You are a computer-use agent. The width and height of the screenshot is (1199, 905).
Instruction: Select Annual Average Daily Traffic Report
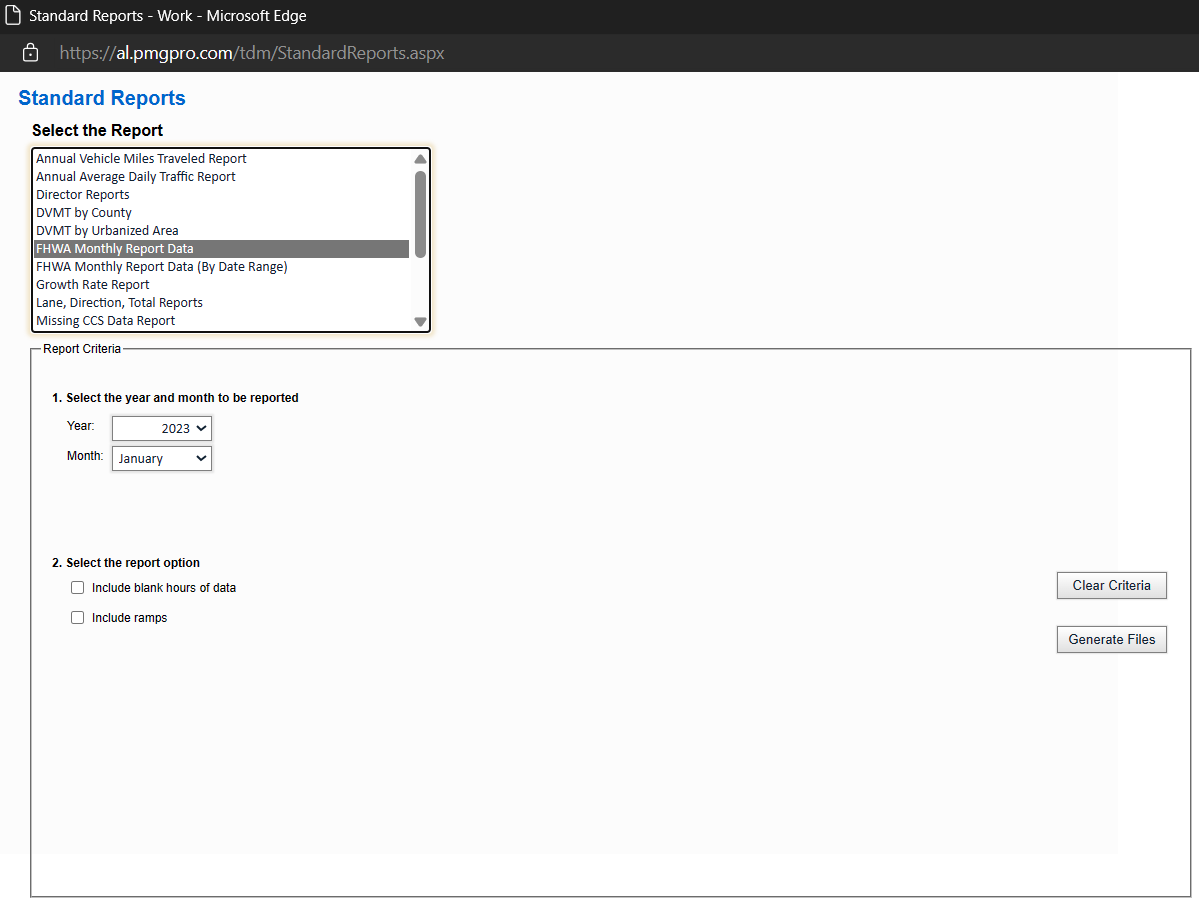(x=221, y=177)
